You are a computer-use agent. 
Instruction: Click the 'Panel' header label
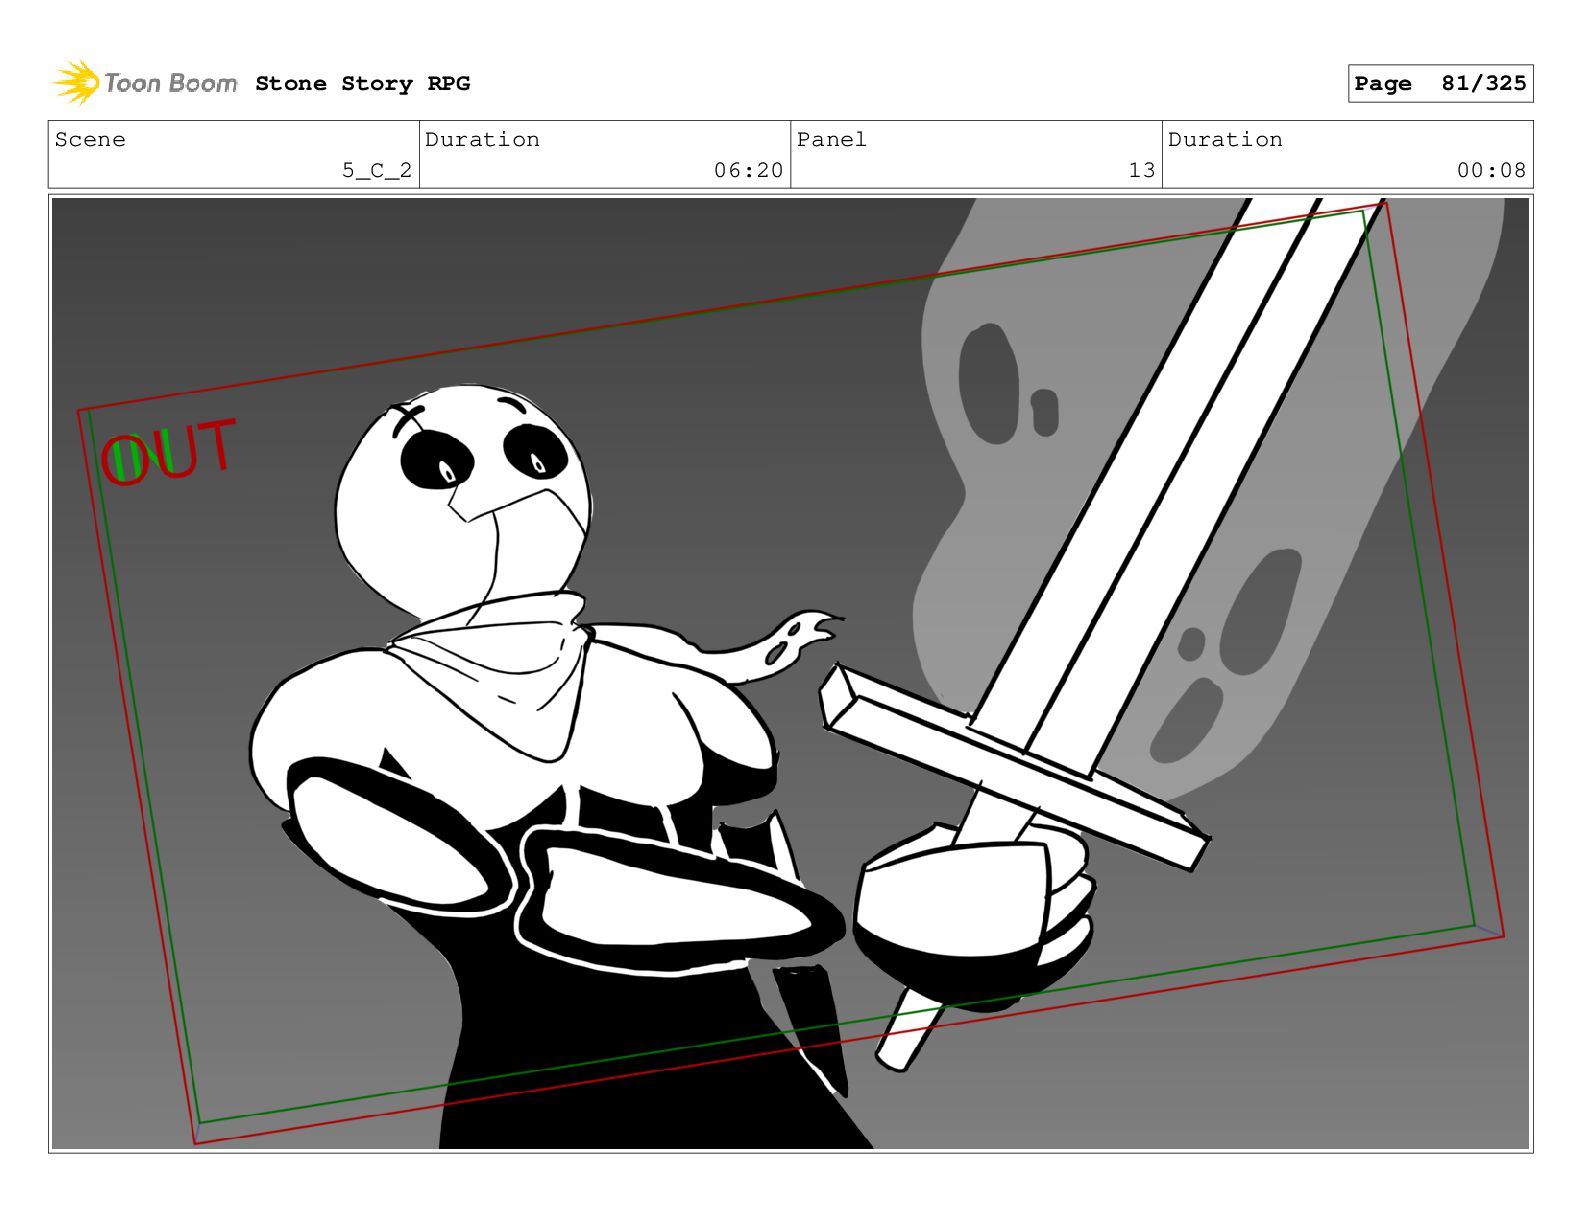(x=832, y=140)
